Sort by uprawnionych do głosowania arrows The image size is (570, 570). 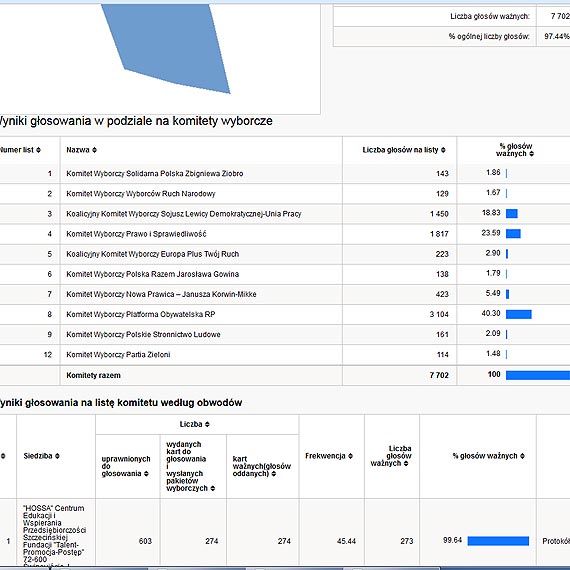[146, 474]
